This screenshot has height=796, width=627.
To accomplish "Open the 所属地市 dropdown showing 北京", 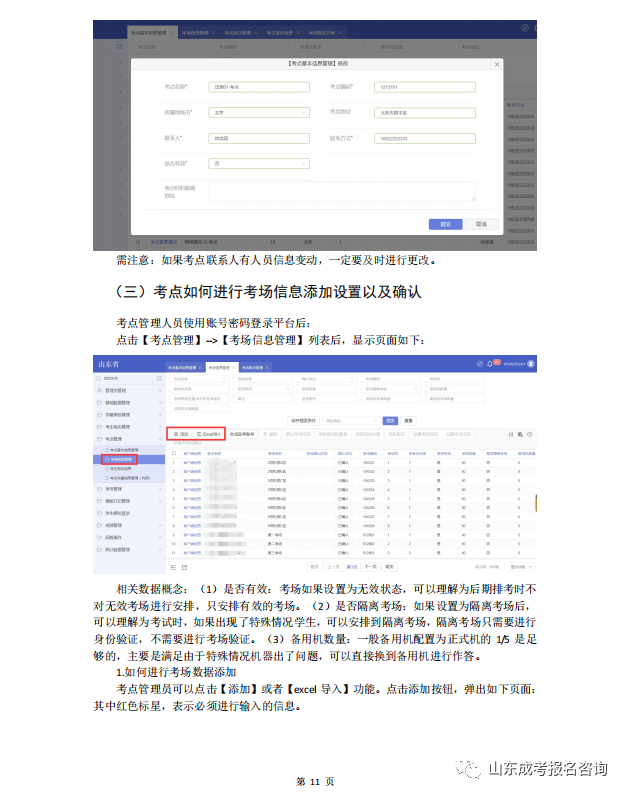I will point(259,113).
